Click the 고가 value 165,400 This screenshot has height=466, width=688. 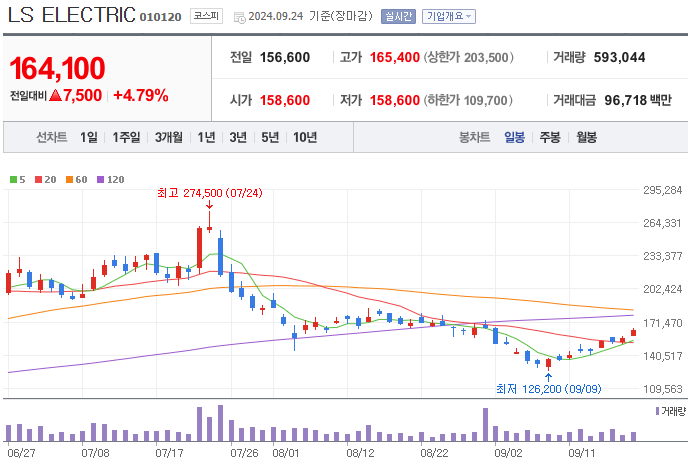click(x=394, y=57)
